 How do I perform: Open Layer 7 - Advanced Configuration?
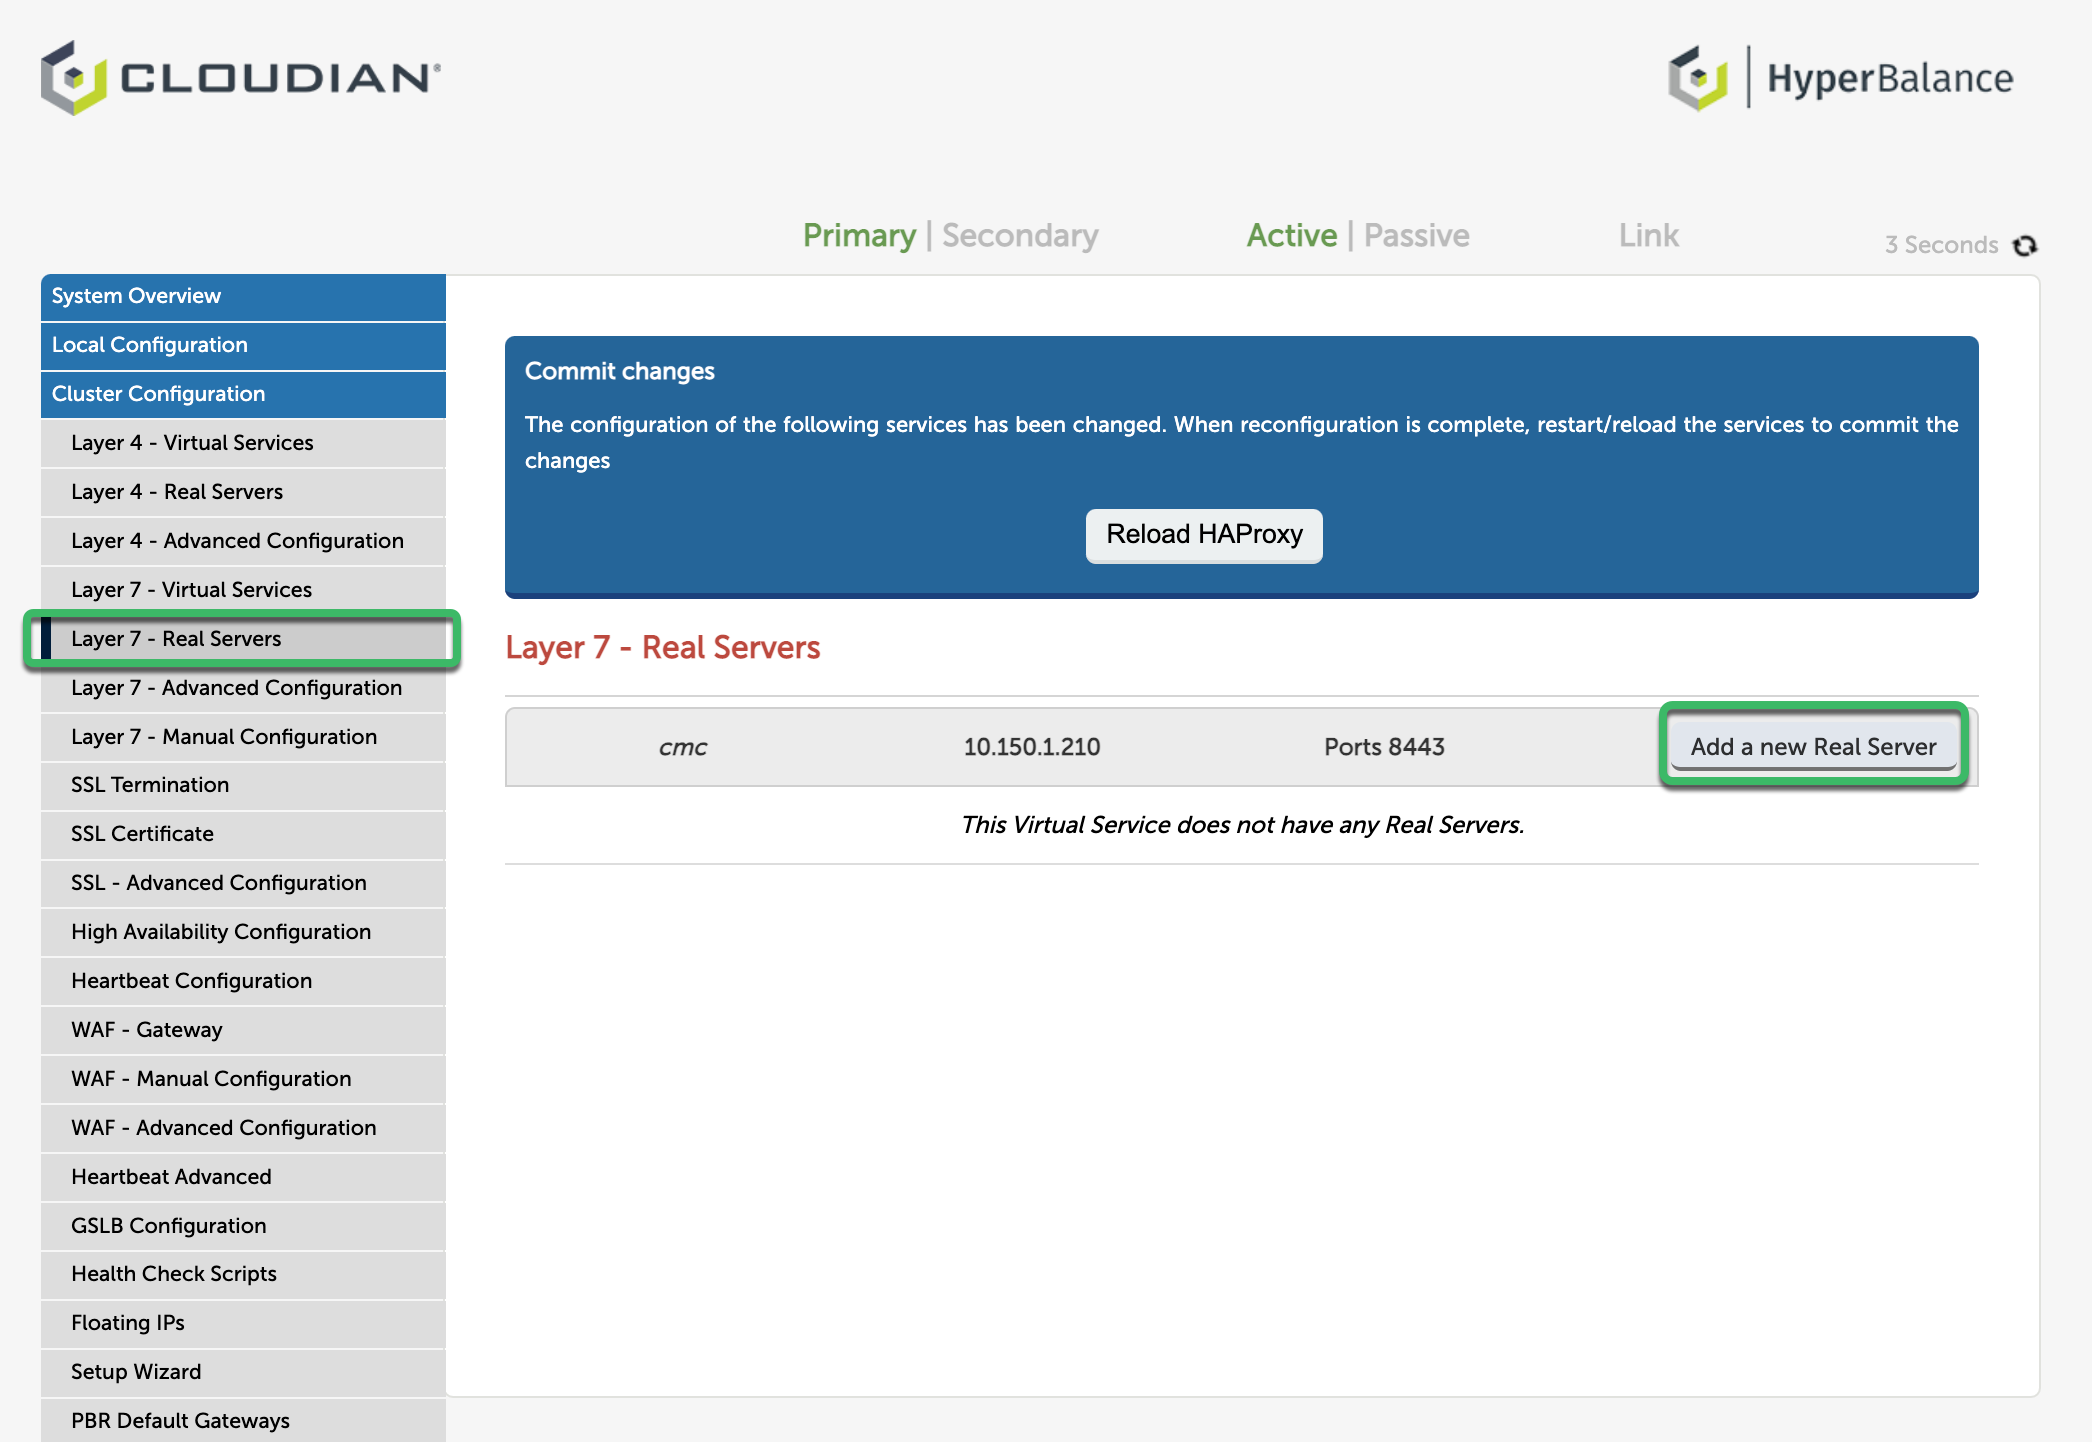pyautogui.click(x=243, y=688)
